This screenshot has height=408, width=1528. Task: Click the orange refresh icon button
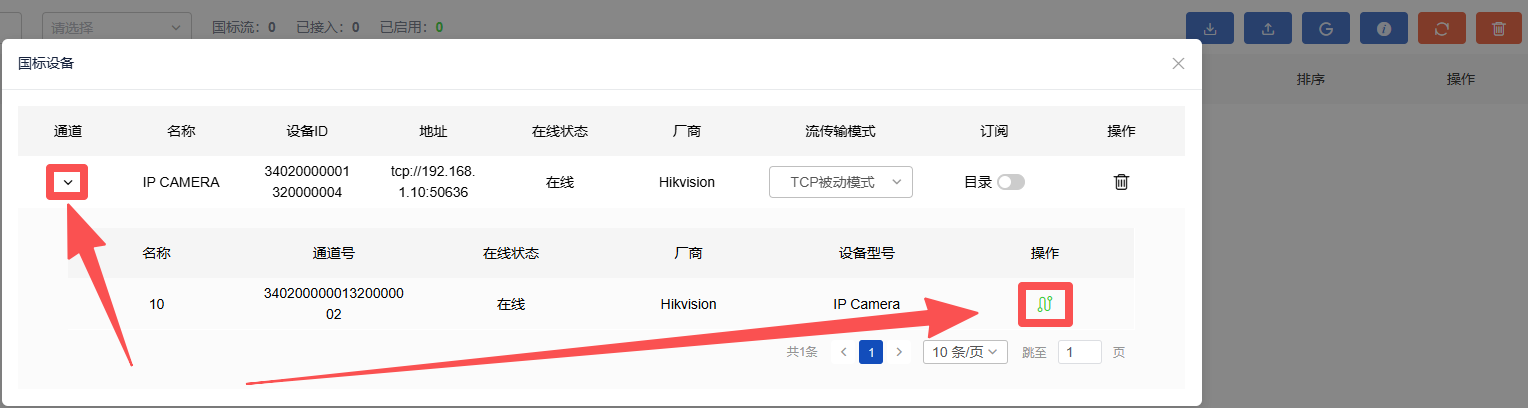click(x=1442, y=28)
